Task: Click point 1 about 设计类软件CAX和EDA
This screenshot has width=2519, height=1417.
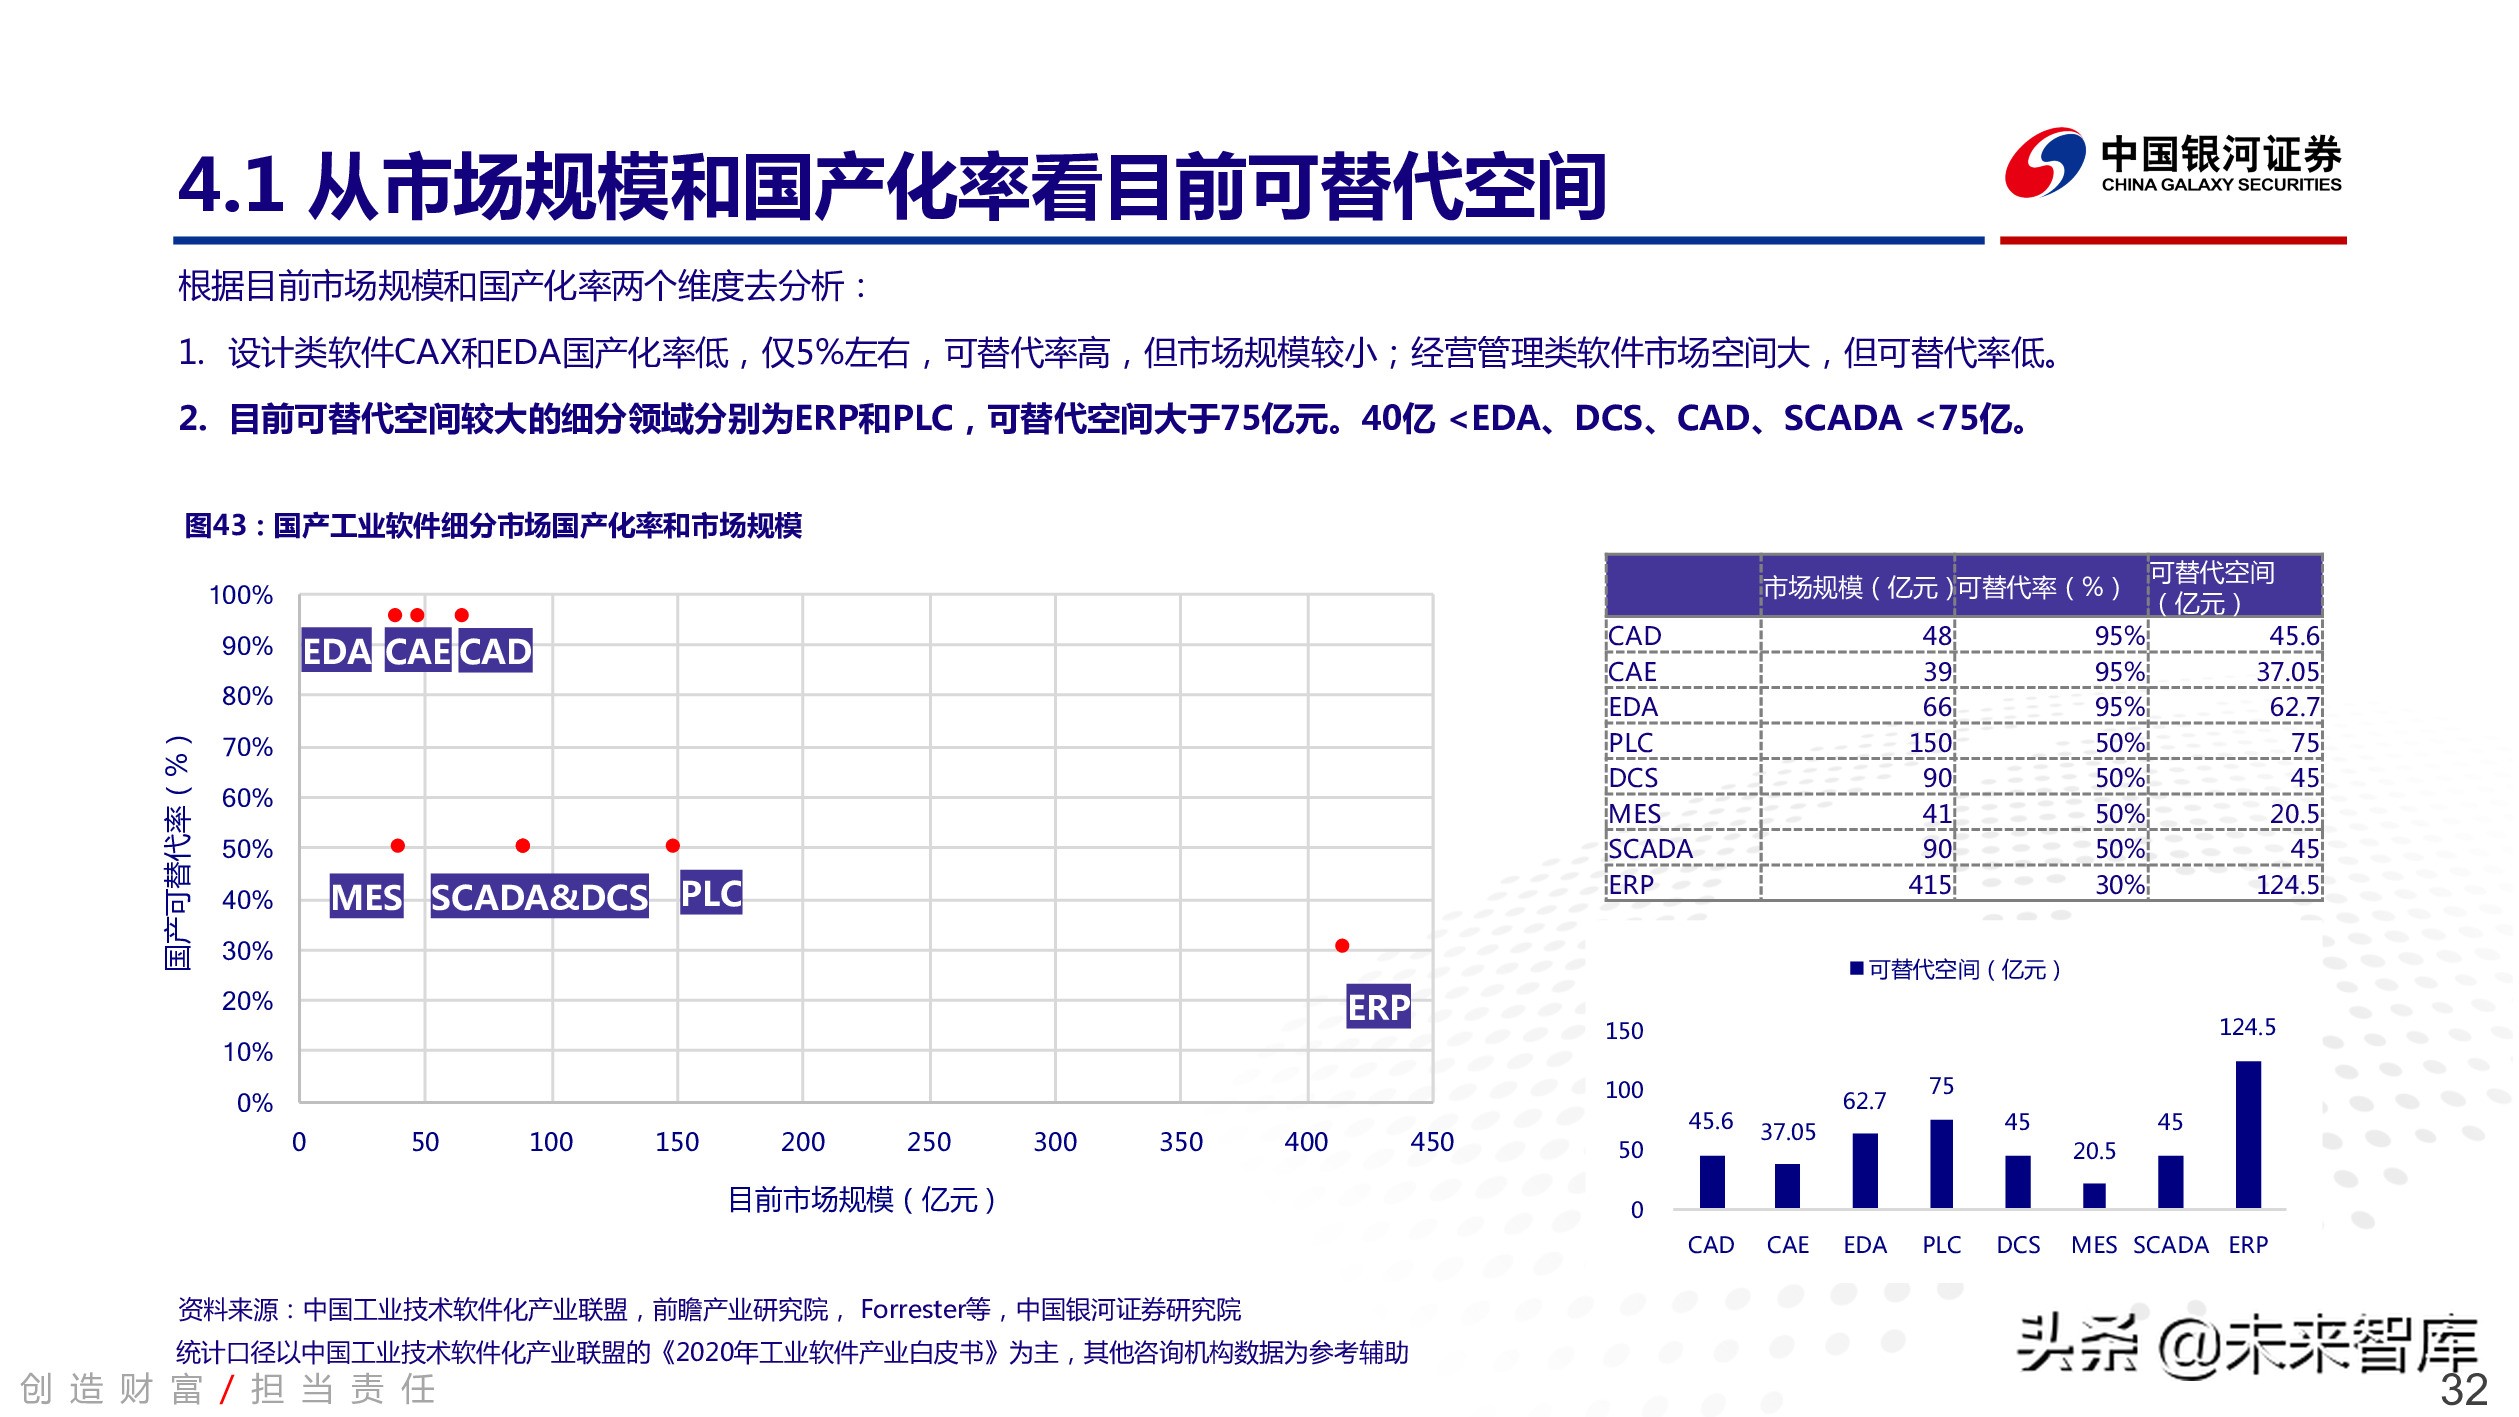Action: click(x=1119, y=352)
